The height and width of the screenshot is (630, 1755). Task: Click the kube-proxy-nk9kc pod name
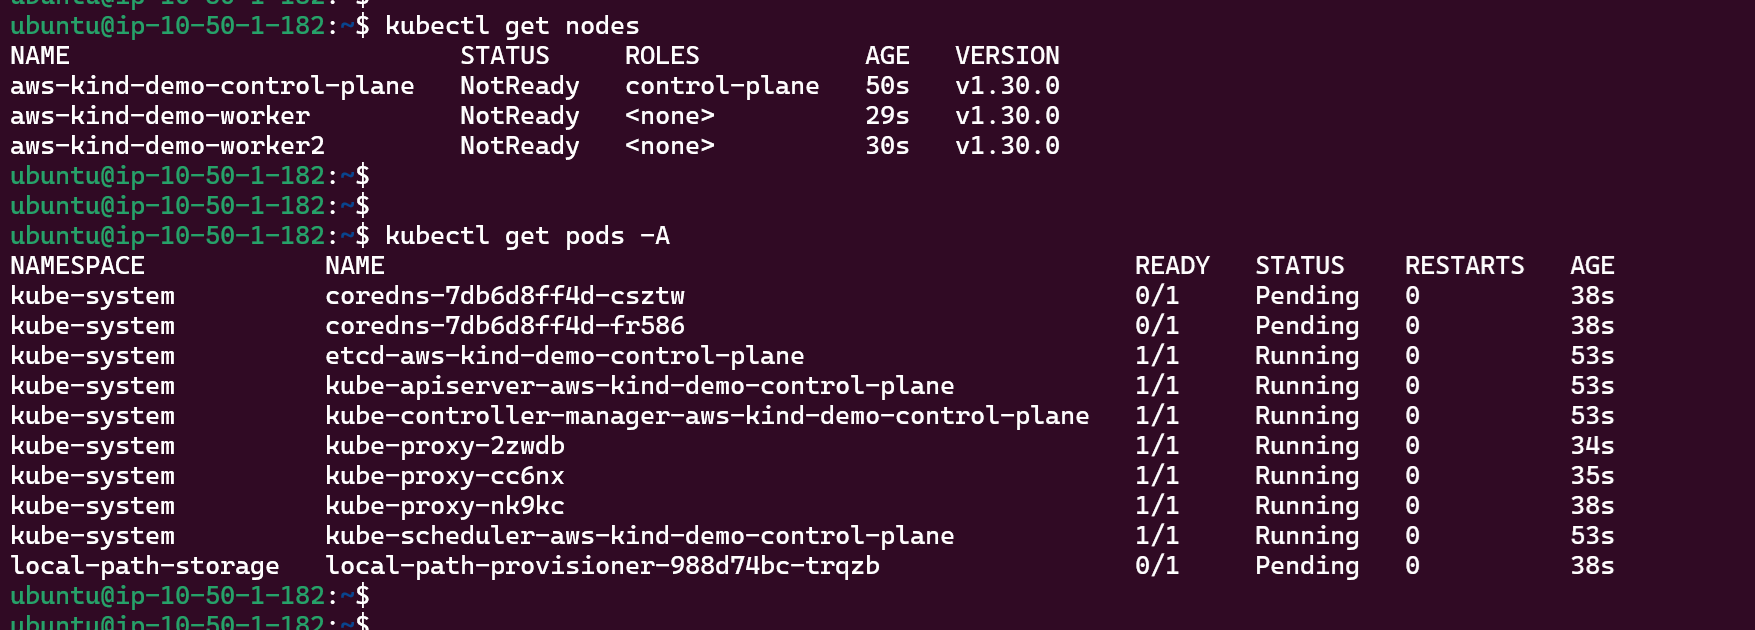(x=445, y=506)
